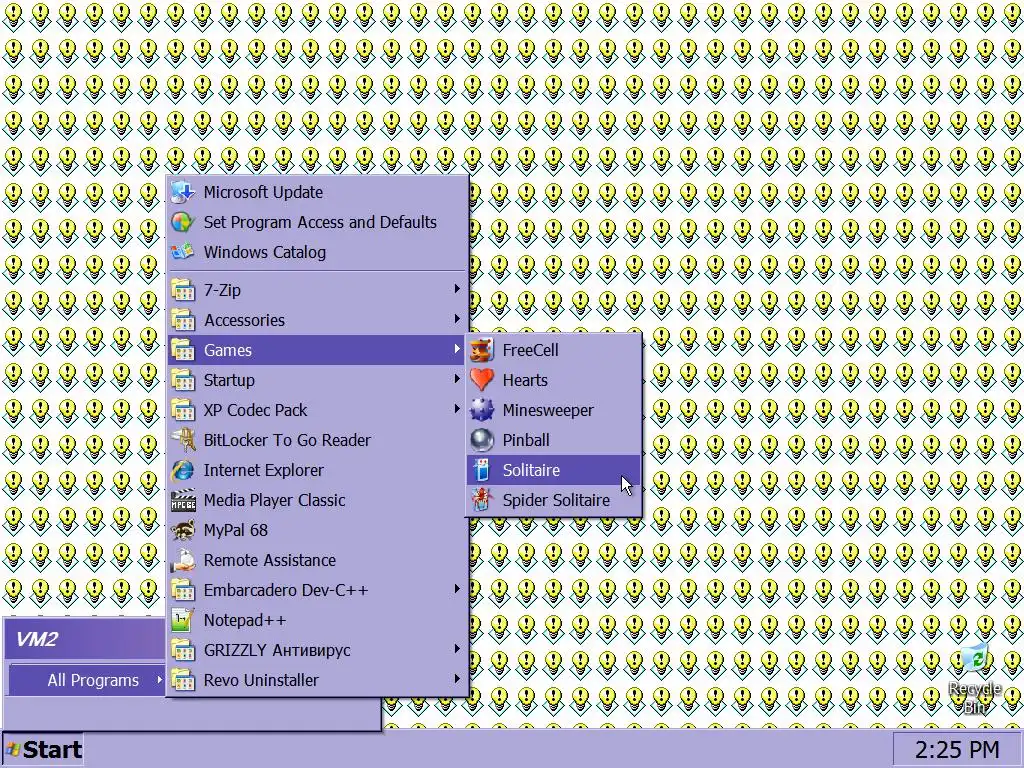The image size is (1024, 768).
Task: Click the 7-Zip folder icon
Action: [183, 290]
